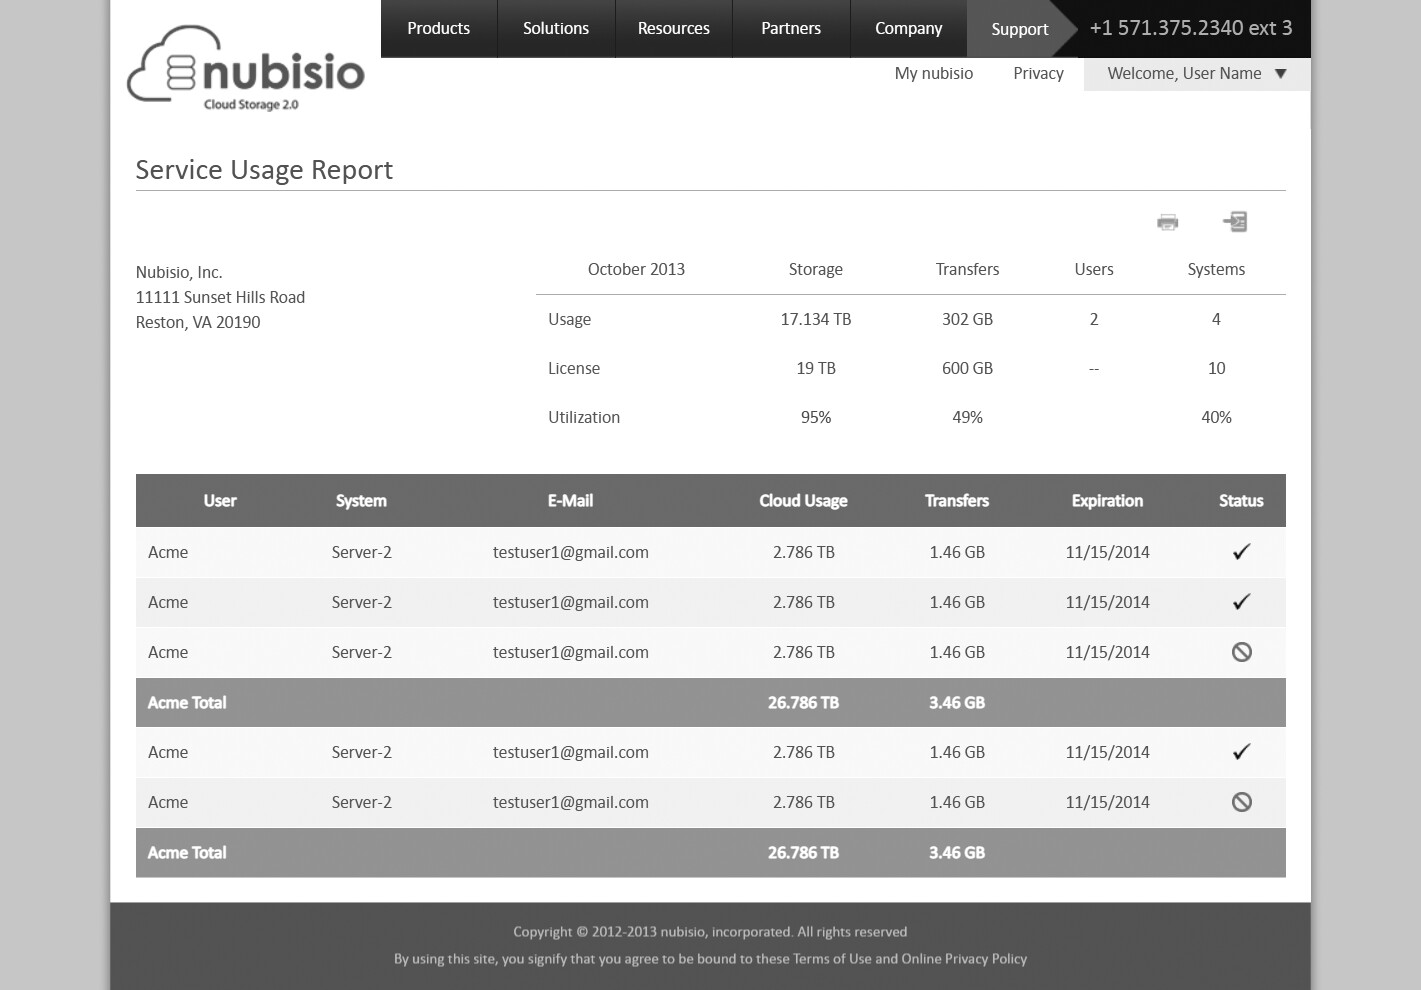Open the Company menu
1421x990 pixels.
pyautogui.click(x=908, y=29)
